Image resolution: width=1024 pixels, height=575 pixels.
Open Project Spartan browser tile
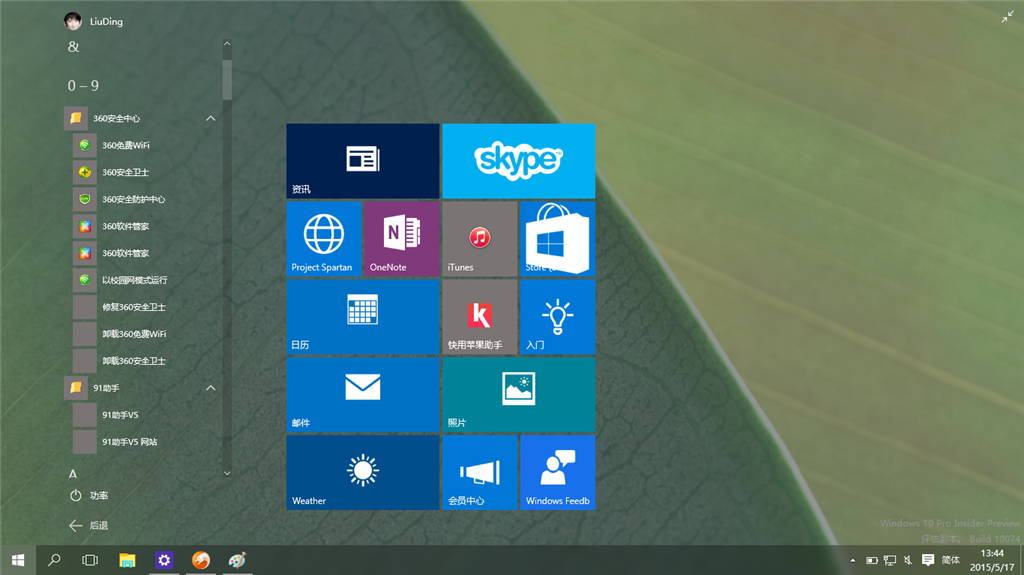[324, 238]
